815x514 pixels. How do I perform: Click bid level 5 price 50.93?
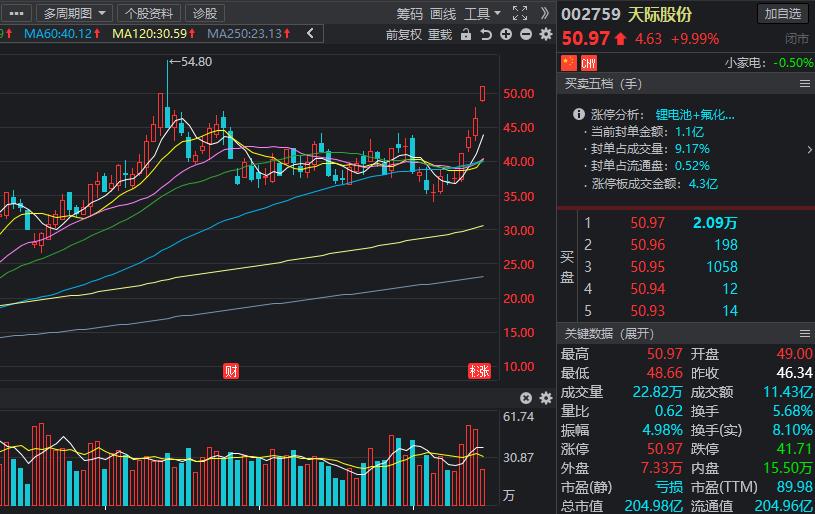647,311
